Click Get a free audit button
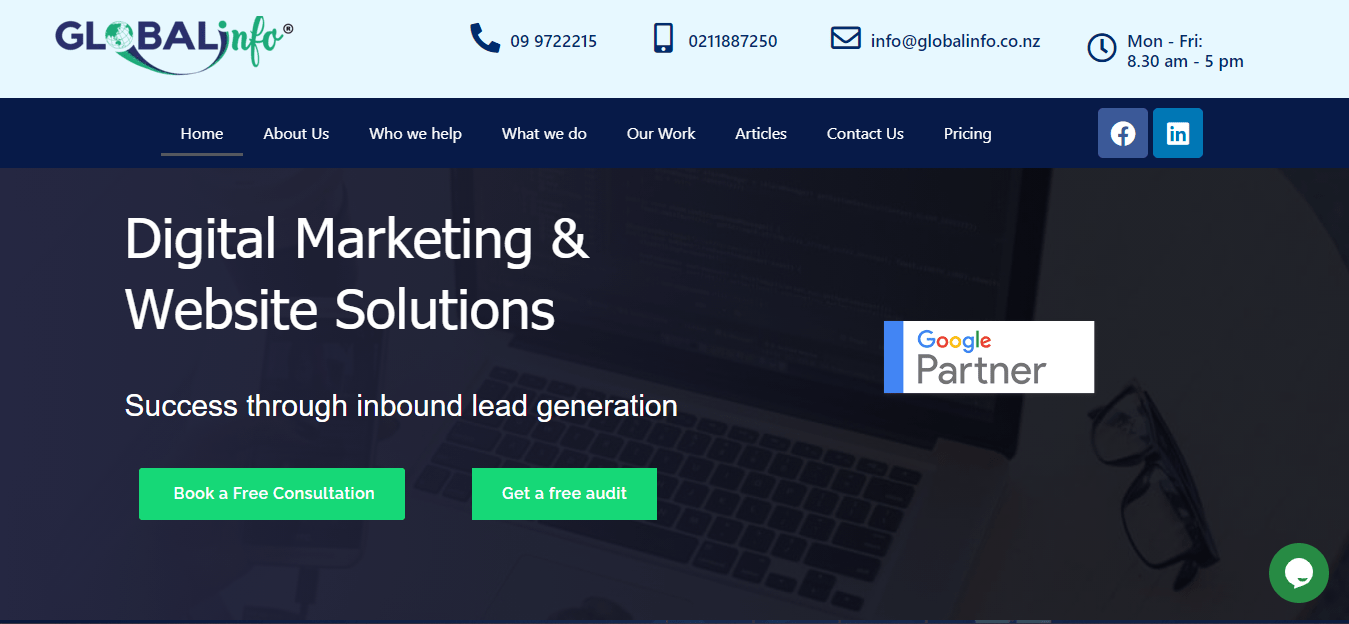 564,494
